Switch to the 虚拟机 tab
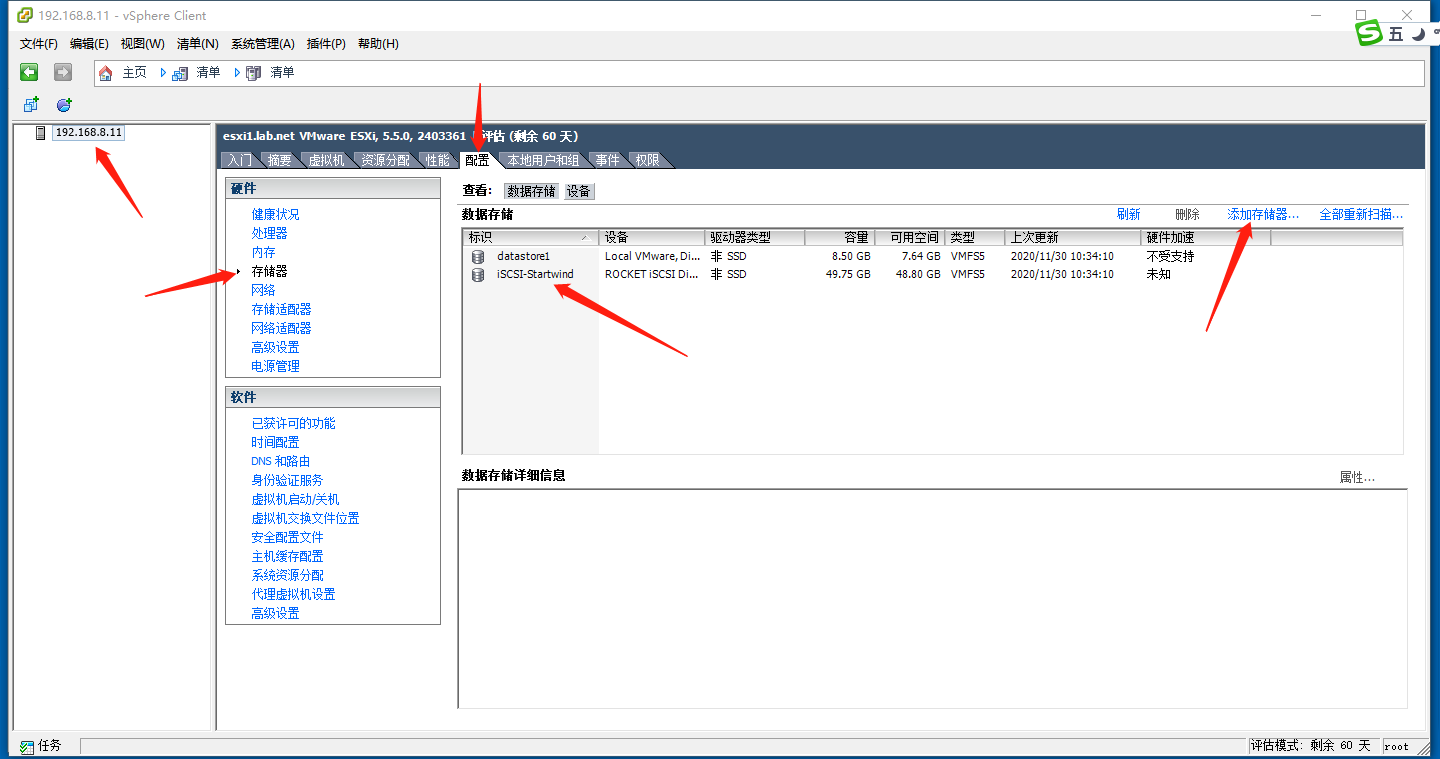Viewport: 1440px width, 759px height. click(x=326, y=160)
